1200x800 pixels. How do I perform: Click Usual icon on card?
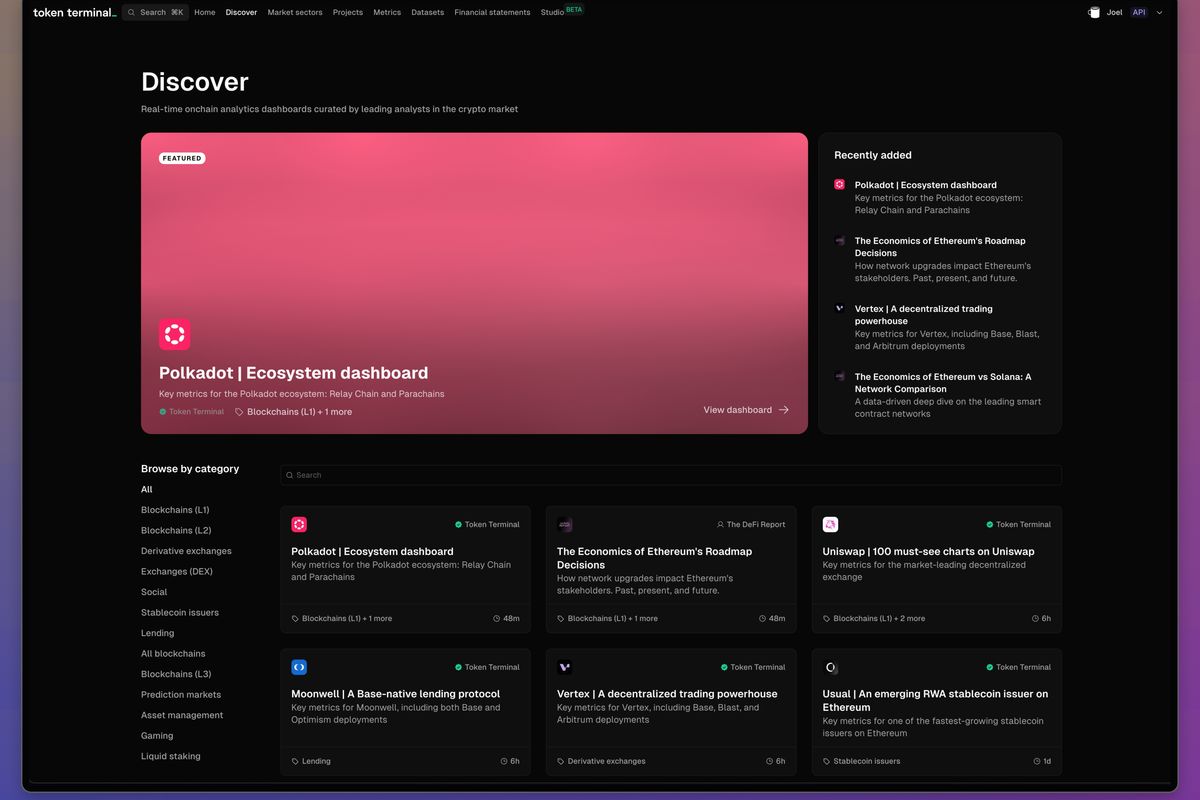tap(830, 667)
